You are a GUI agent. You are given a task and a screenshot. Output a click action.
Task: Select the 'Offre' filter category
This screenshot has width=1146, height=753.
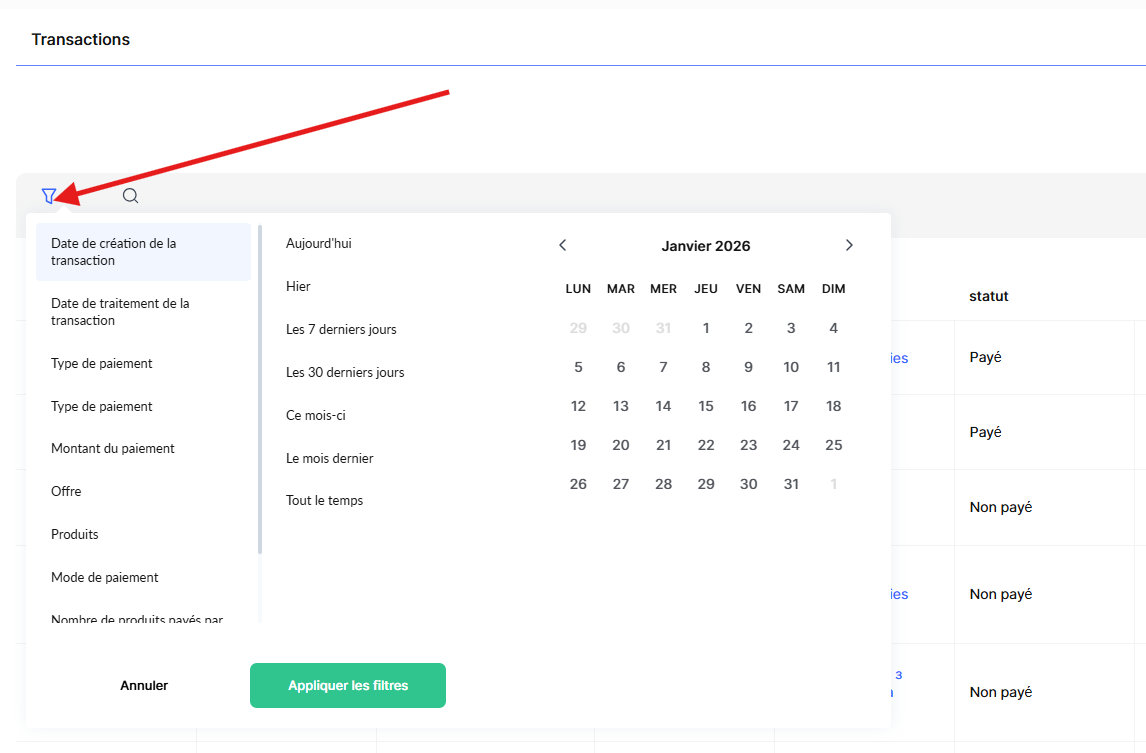tap(67, 492)
